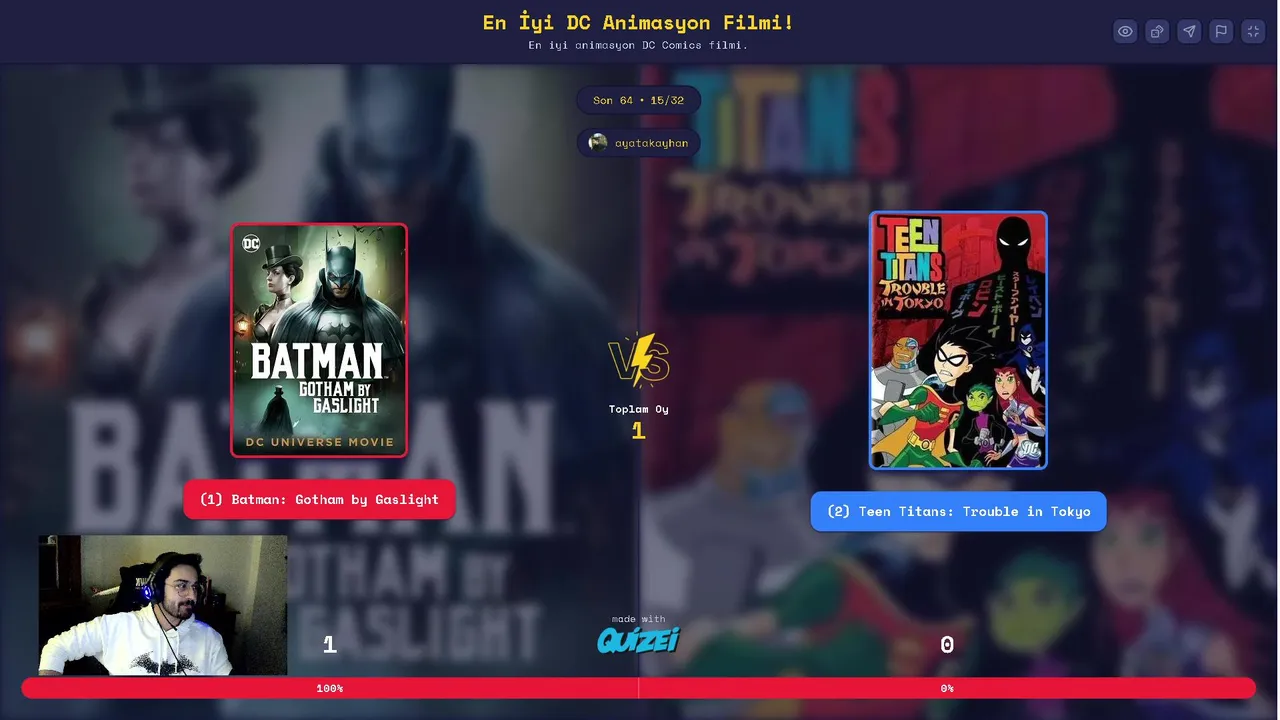Click the flag report icon
Image resolution: width=1280 pixels, height=720 pixels.
coord(1221,32)
